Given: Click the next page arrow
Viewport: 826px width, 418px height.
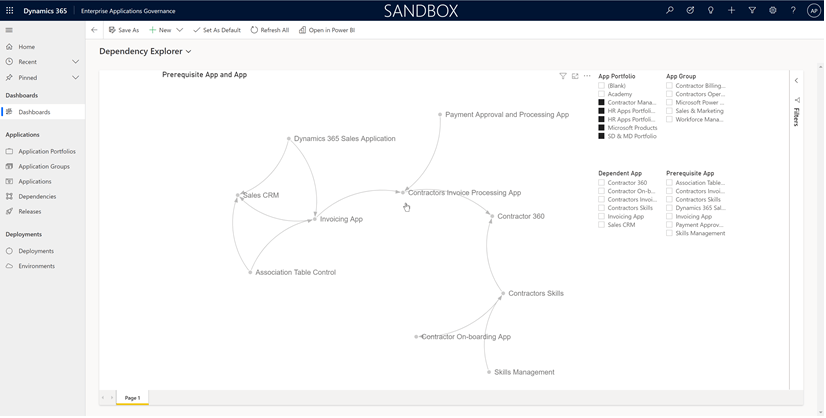Looking at the screenshot, I should (x=112, y=398).
